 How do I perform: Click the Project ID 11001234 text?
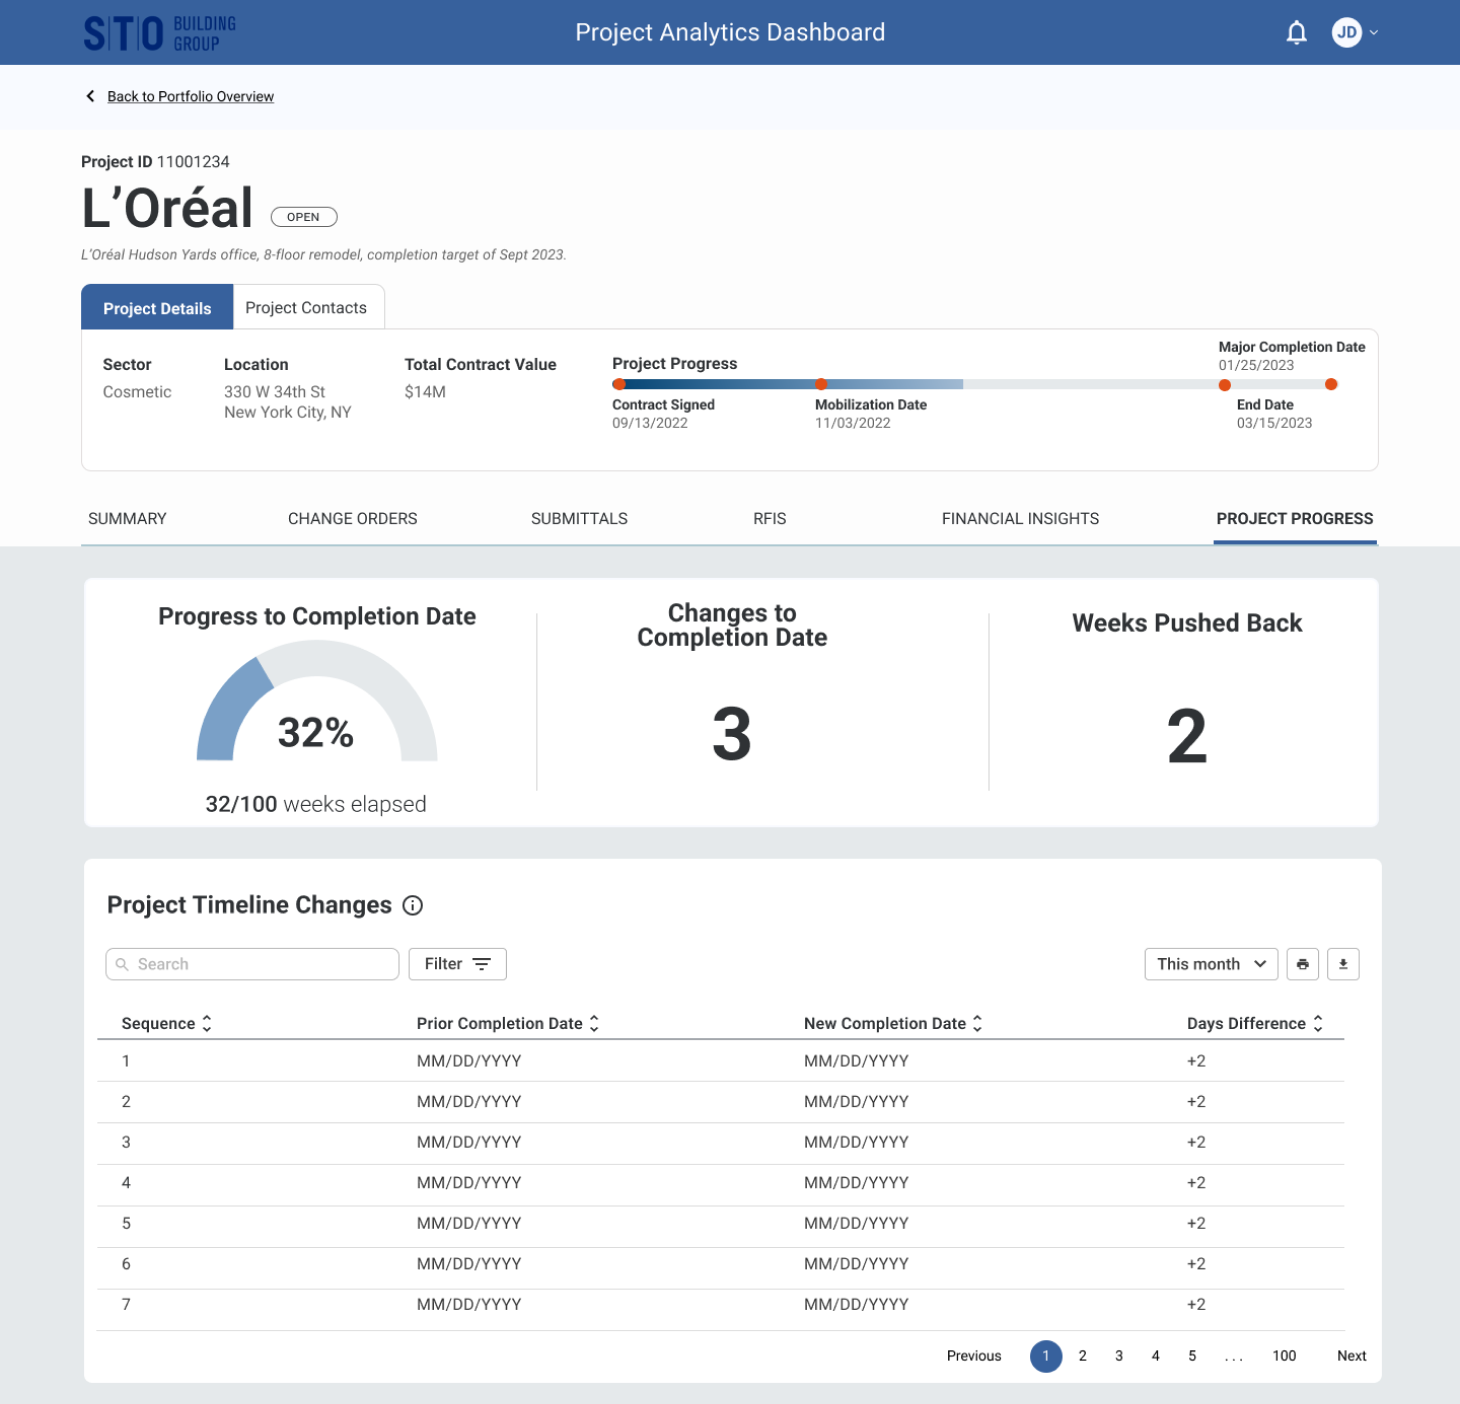pyautogui.click(x=155, y=162)
